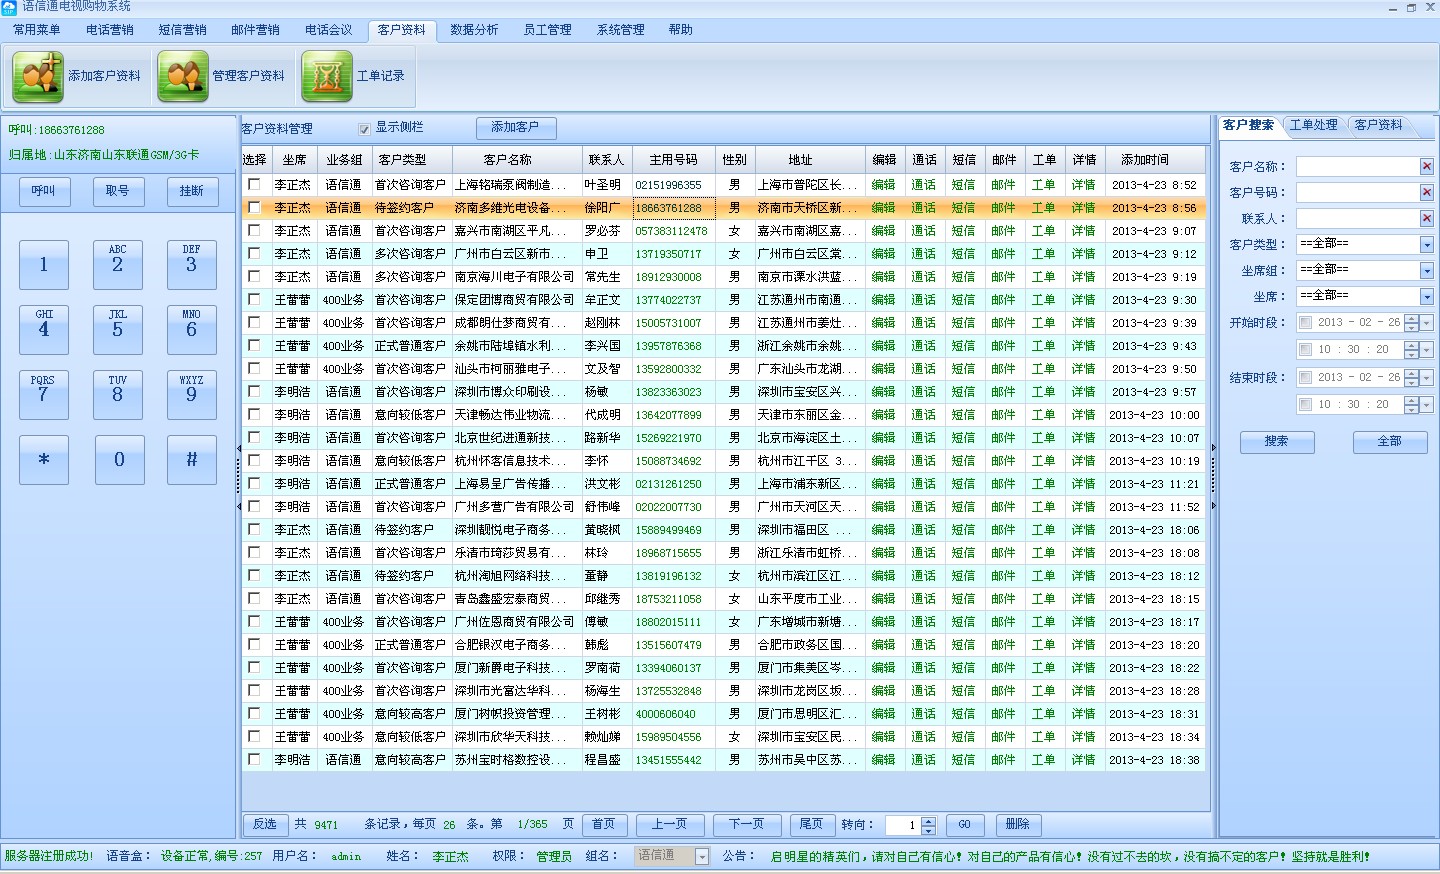Click the 呼叫 call button
The image size is (1440, 874).
click(x=43, y=191)
